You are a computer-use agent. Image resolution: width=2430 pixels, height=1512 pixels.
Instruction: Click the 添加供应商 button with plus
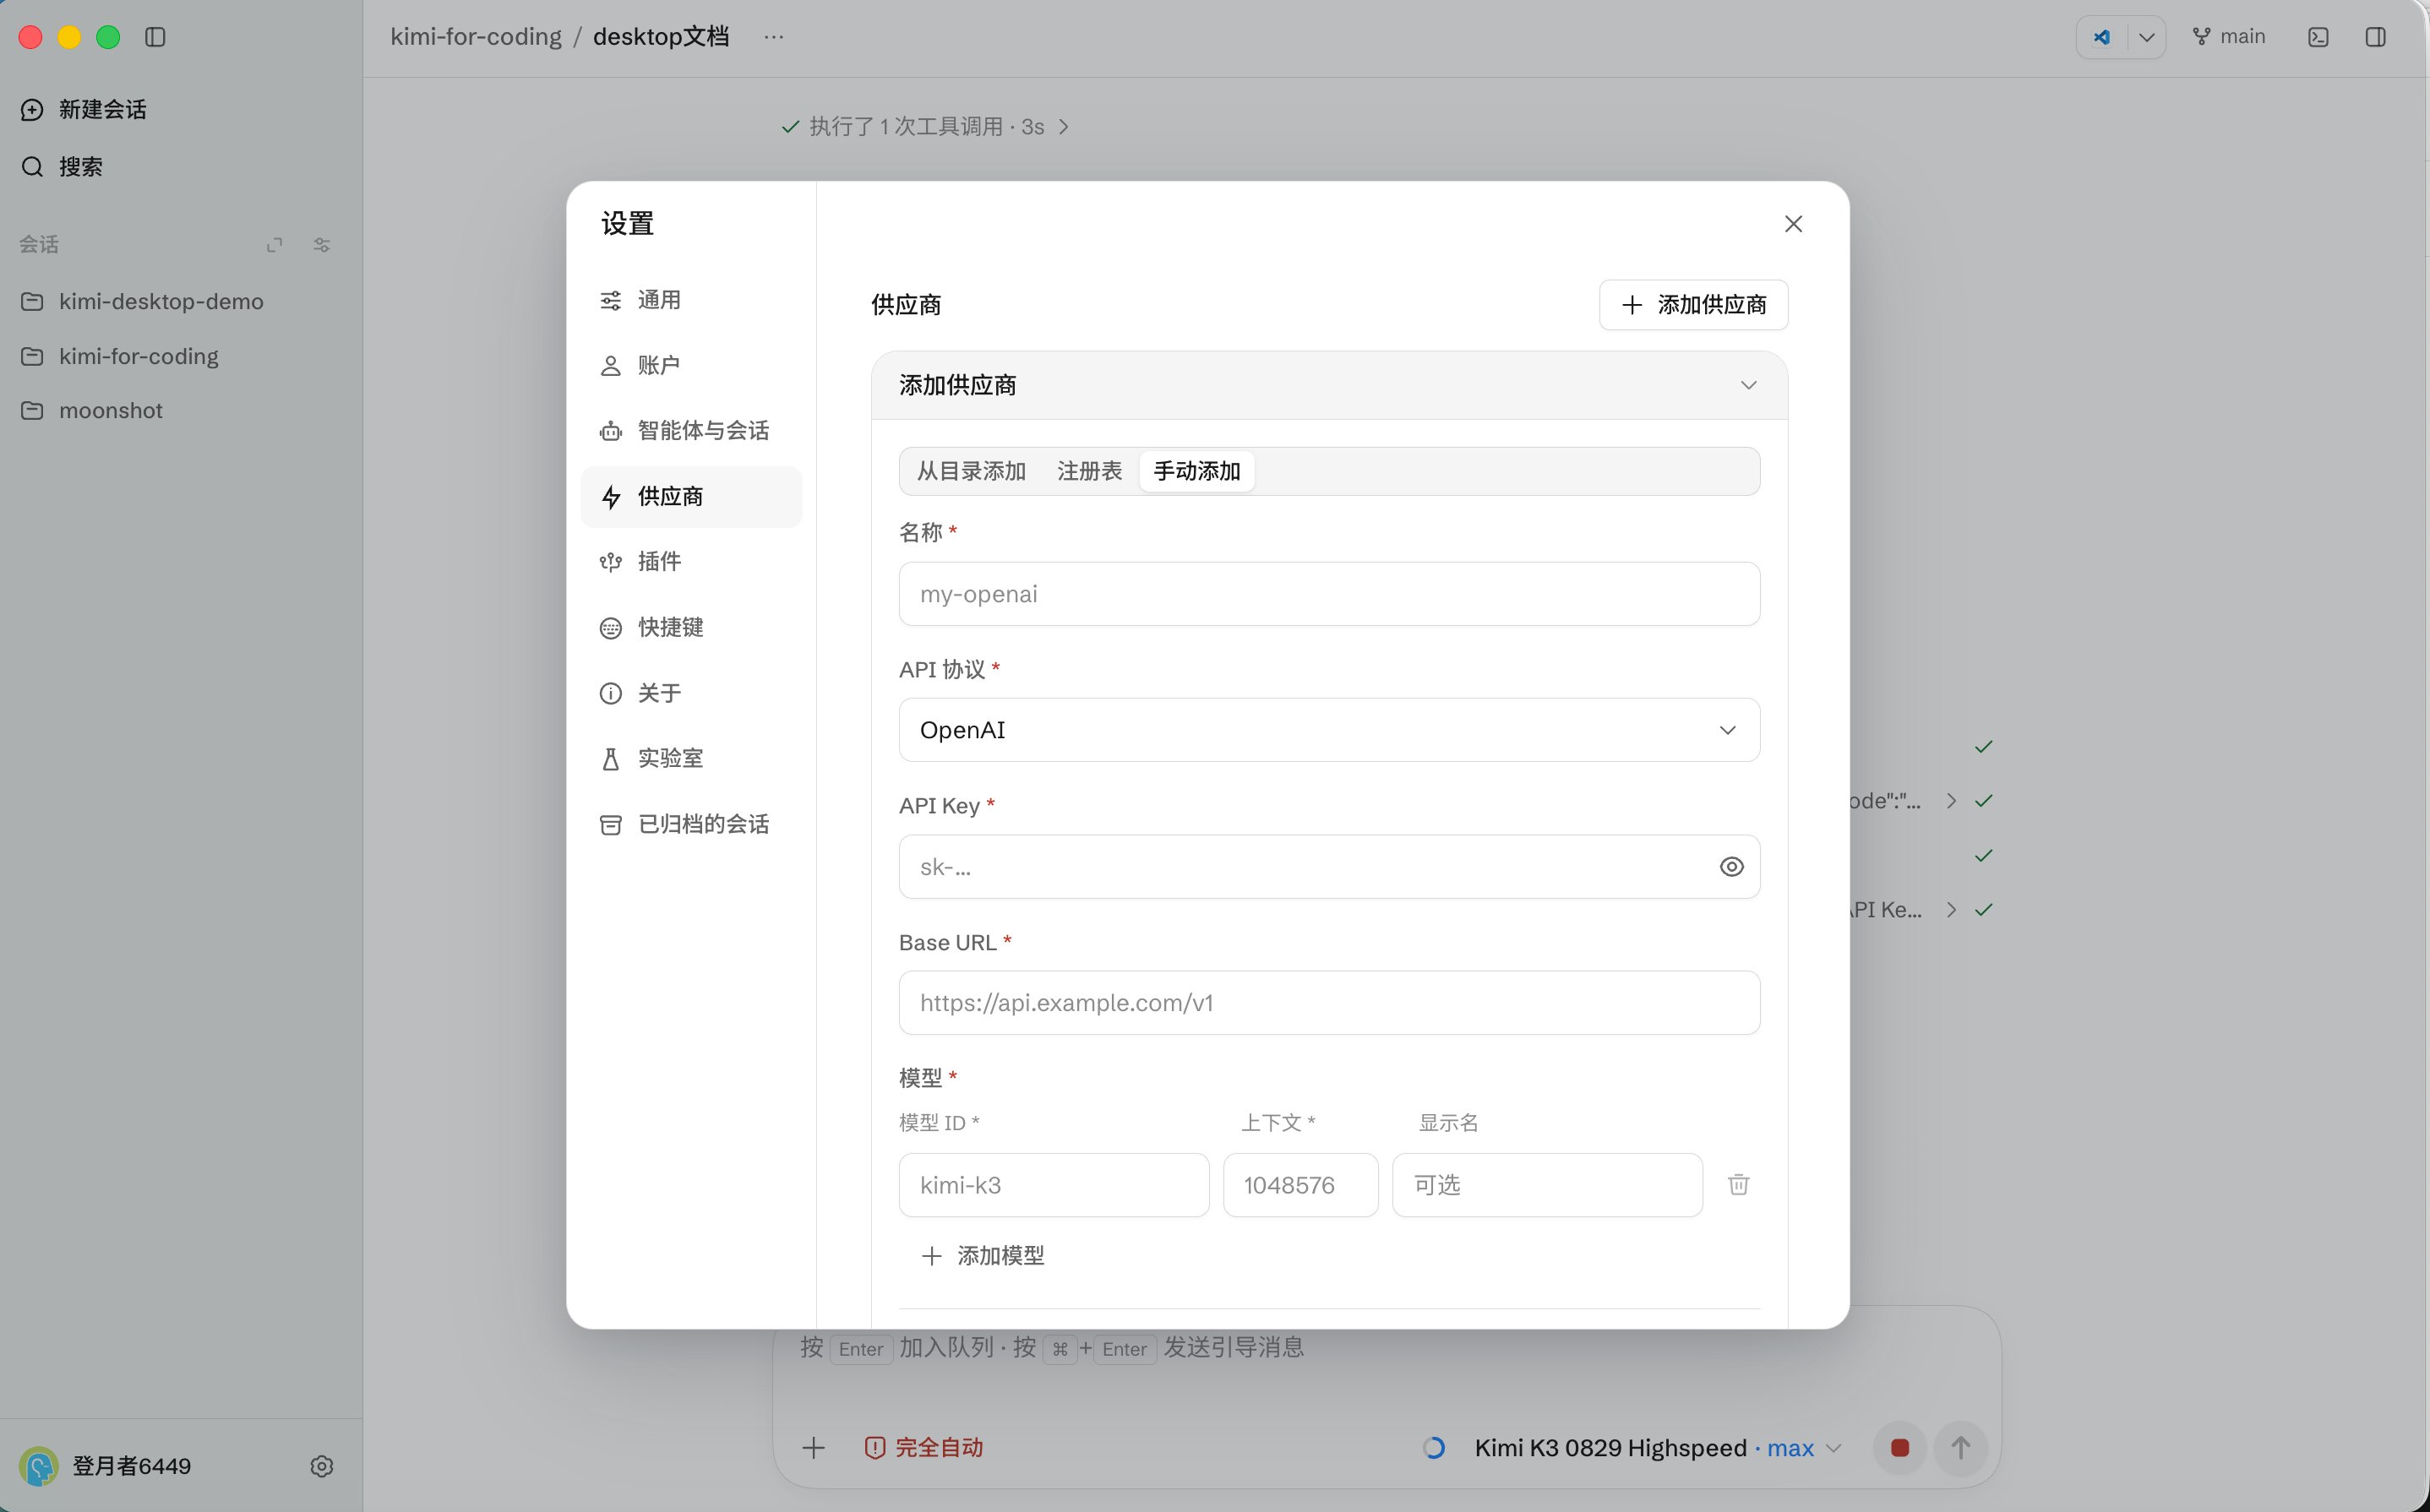click(x=1693, y=305)
